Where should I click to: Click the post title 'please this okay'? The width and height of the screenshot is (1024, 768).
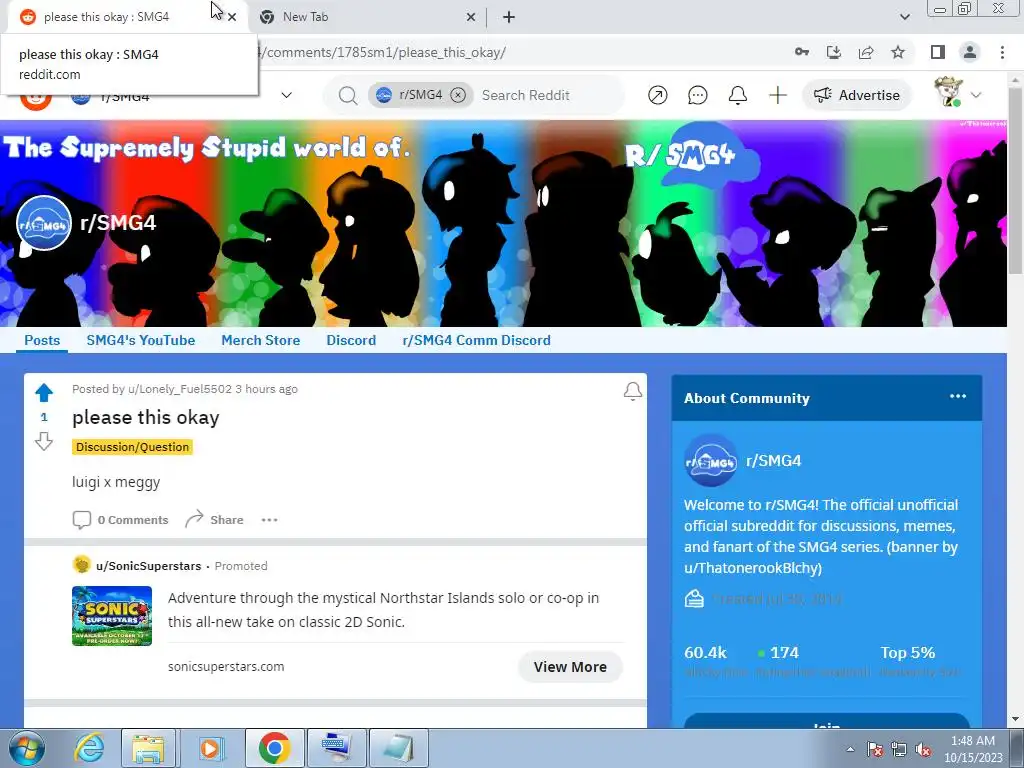point(146,417)
